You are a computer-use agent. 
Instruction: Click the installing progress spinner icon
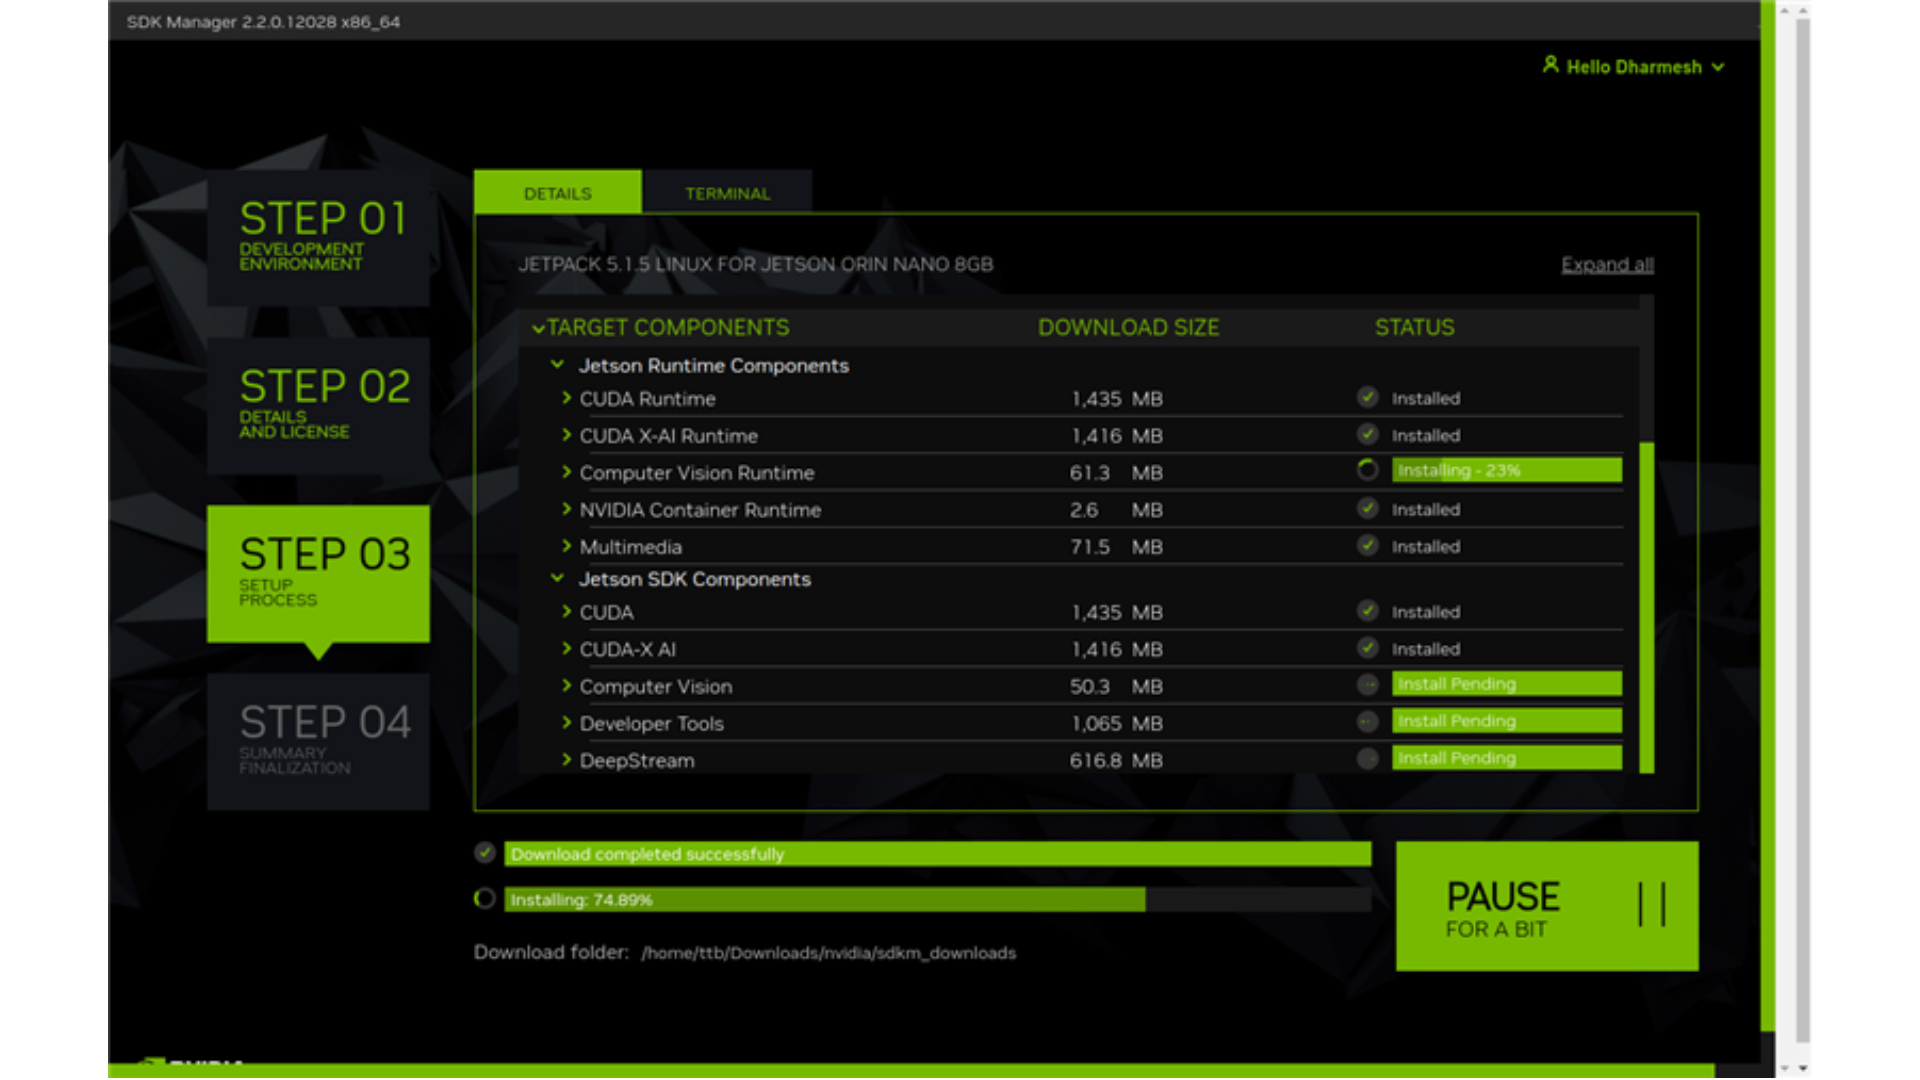[485, 899]
